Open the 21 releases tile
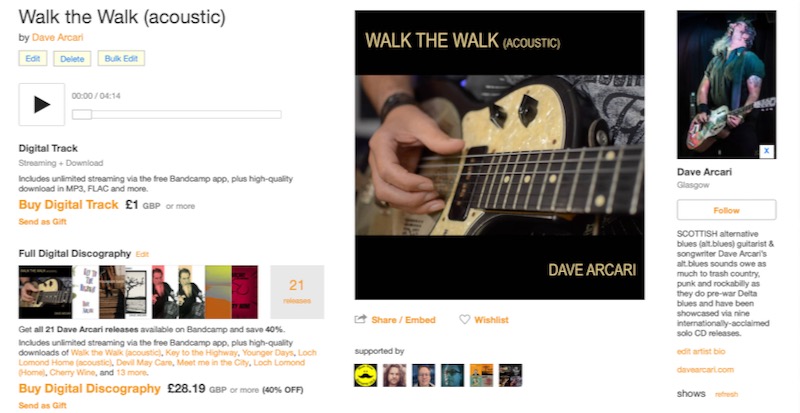Image resolution: width=800 pixels, height=413 pixels. click(297, 292)
